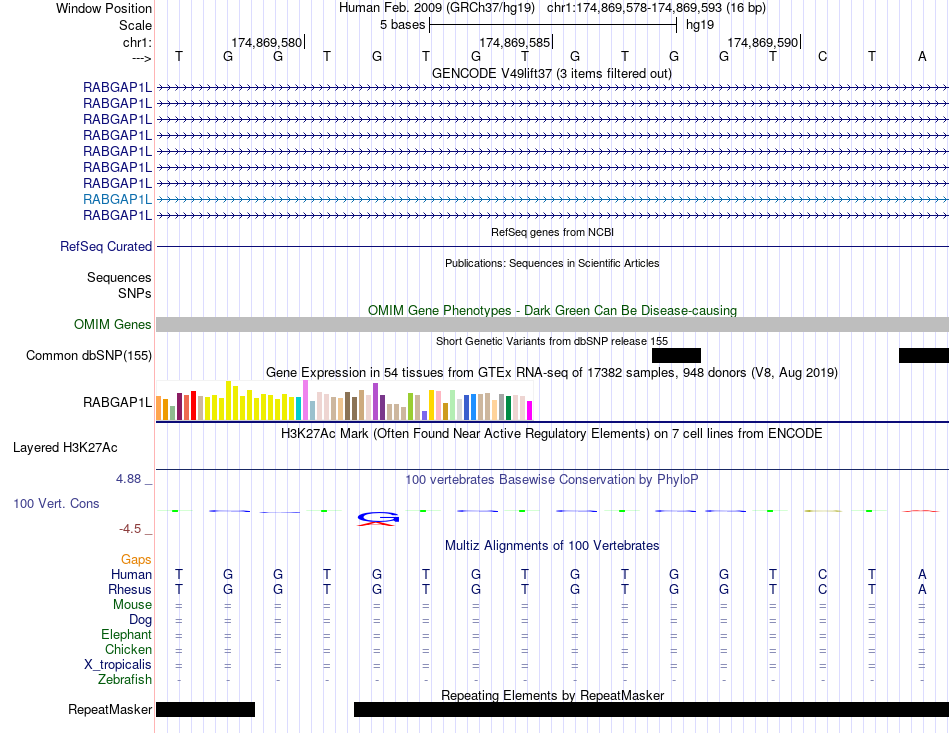Click the Dog species label
The height and width of the screenshot is (733, 950).
click(x=140, y=619)
